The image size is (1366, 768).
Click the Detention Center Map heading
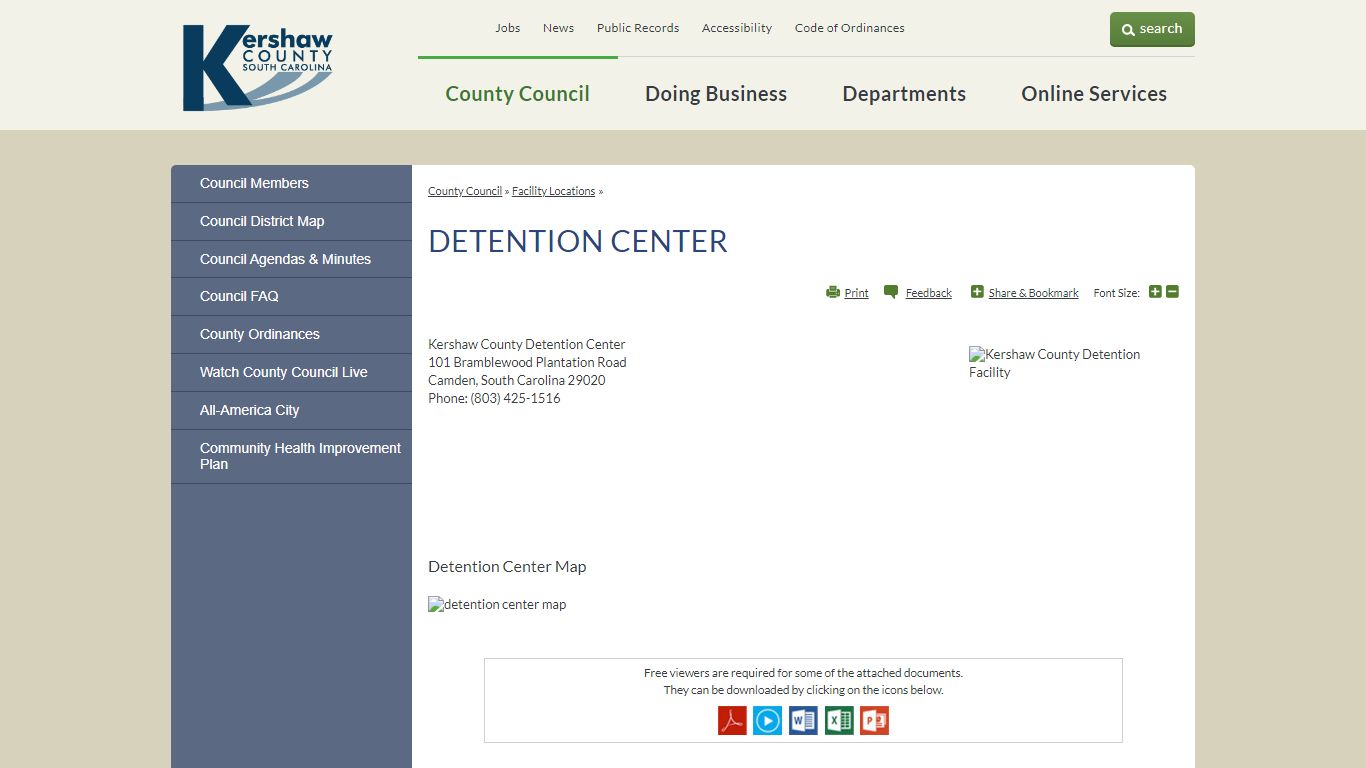point(507,566)
